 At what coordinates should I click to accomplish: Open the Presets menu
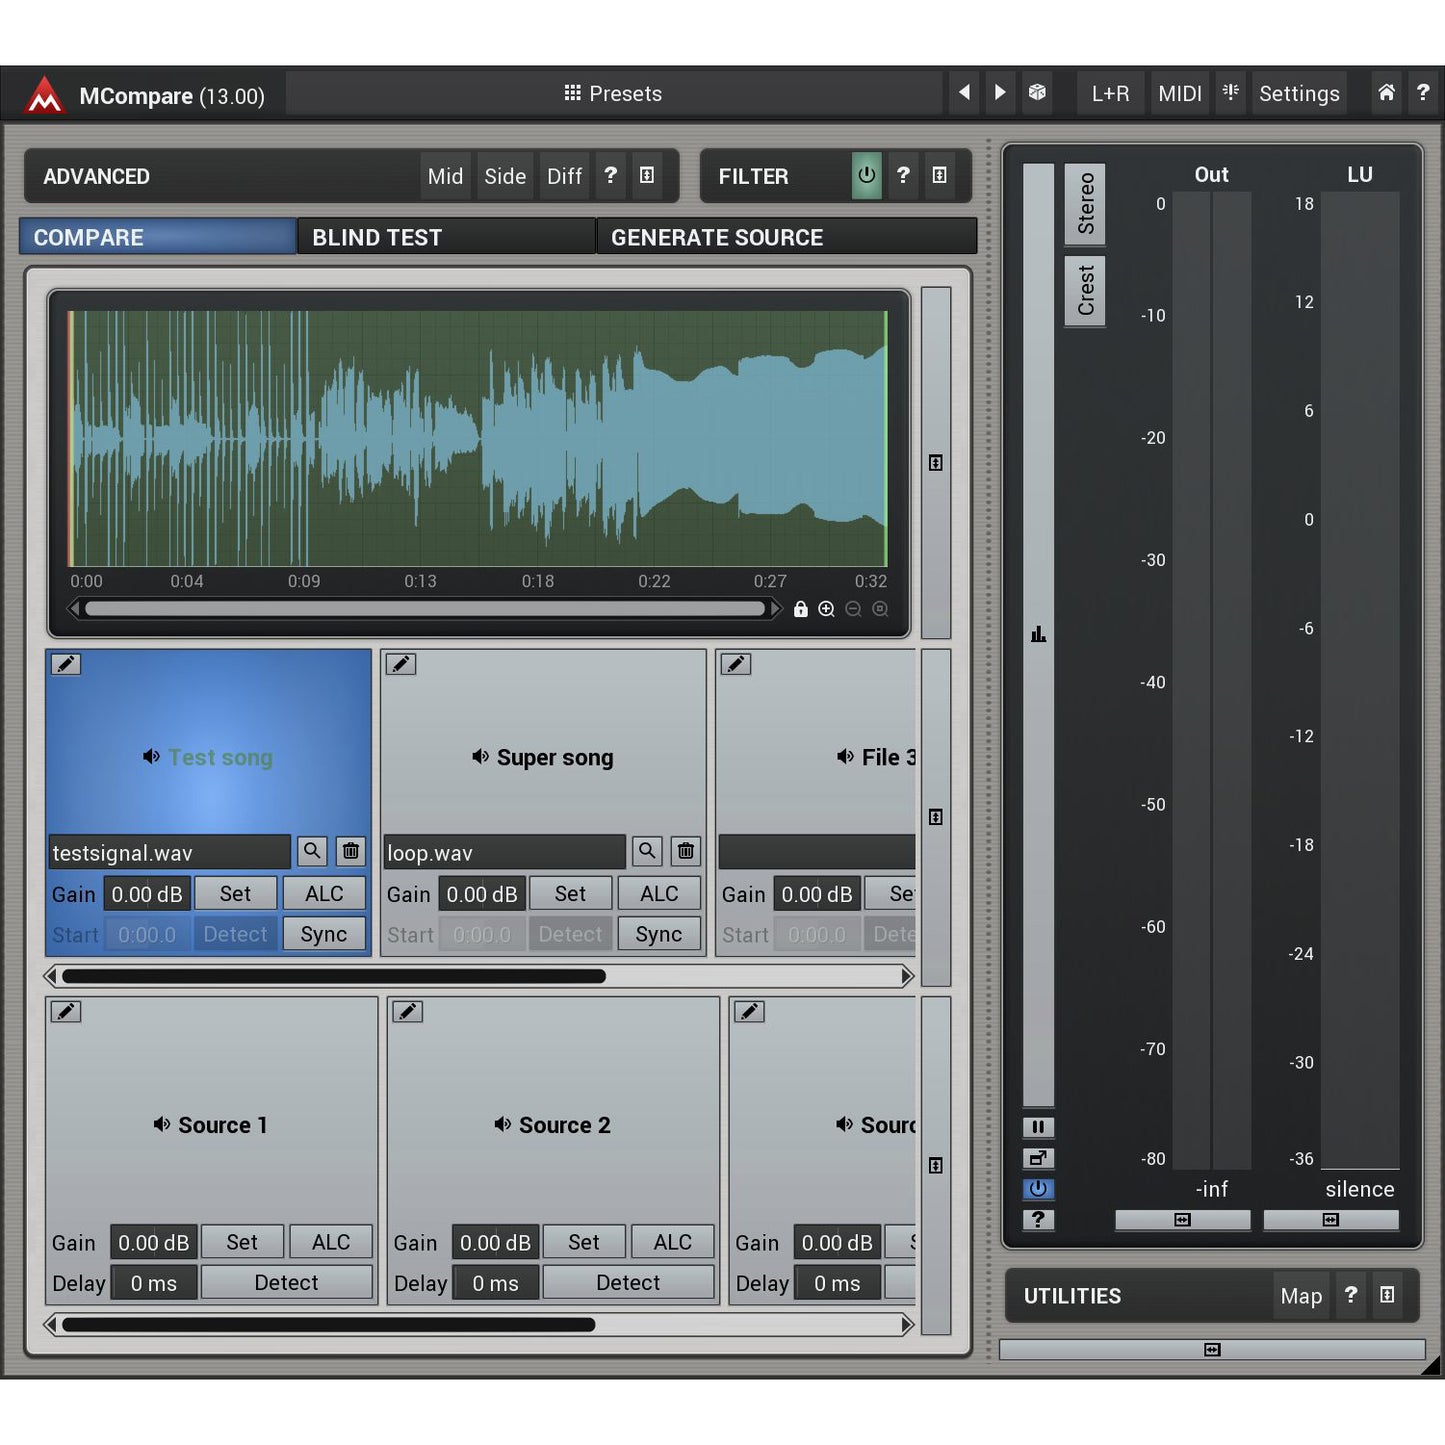[612, 93]
